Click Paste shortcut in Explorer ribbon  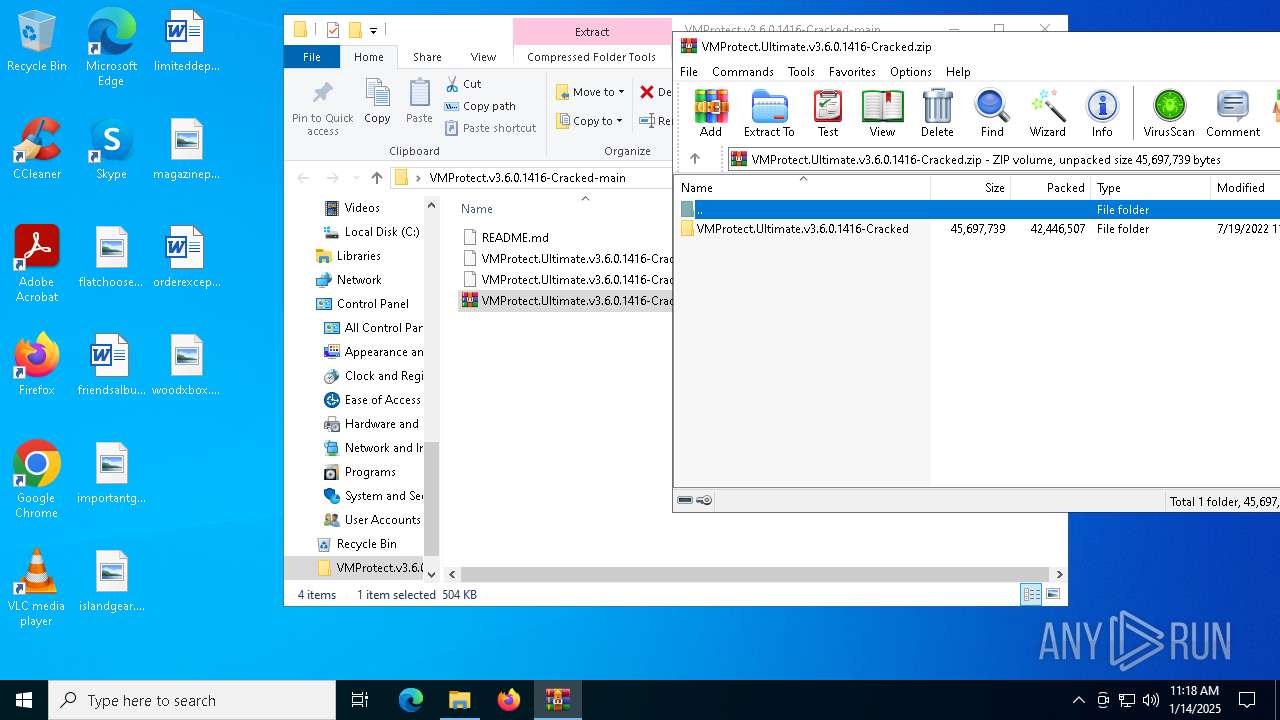490,128
